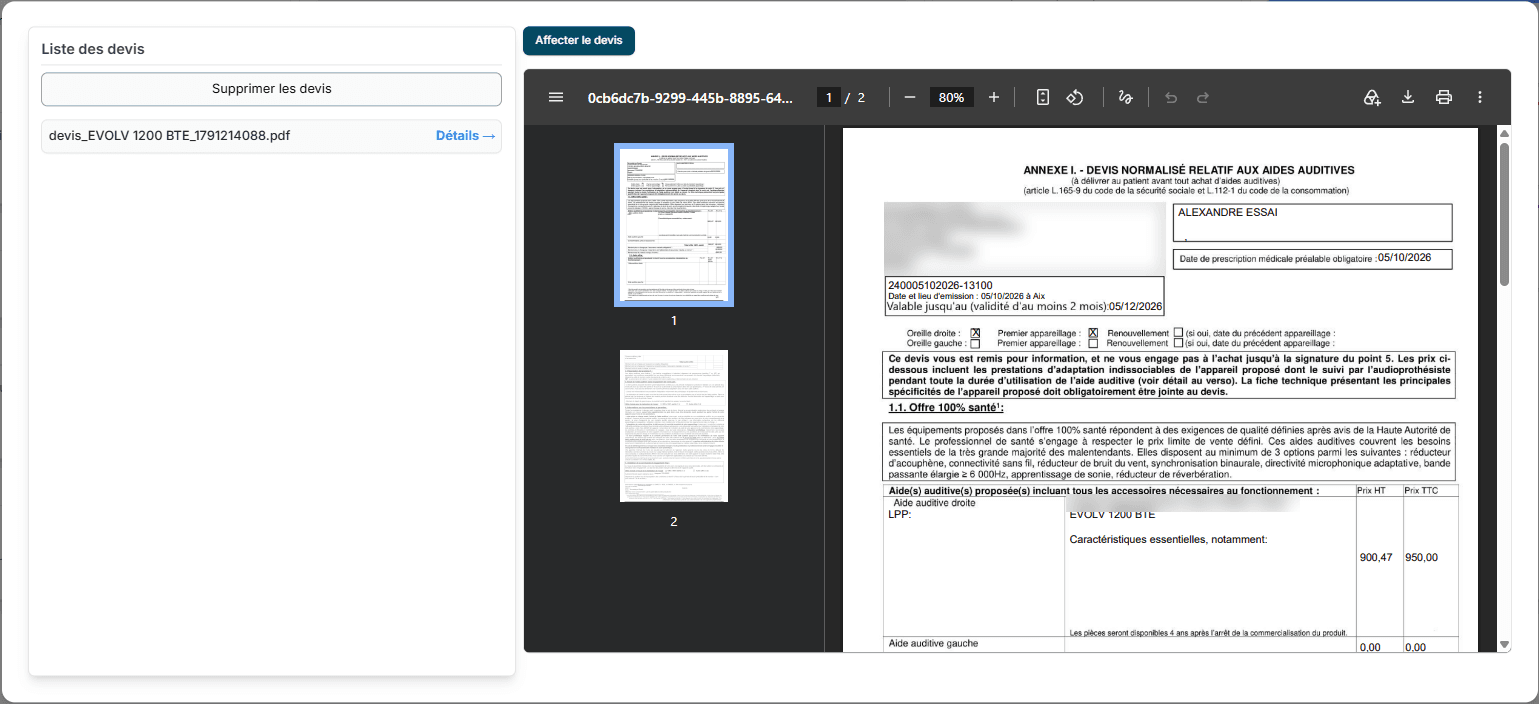Click the 'Aide auditive gauche' row label
Image resolution: width=1539 pixels, height=704 pixels.
[x=933, y=643]
